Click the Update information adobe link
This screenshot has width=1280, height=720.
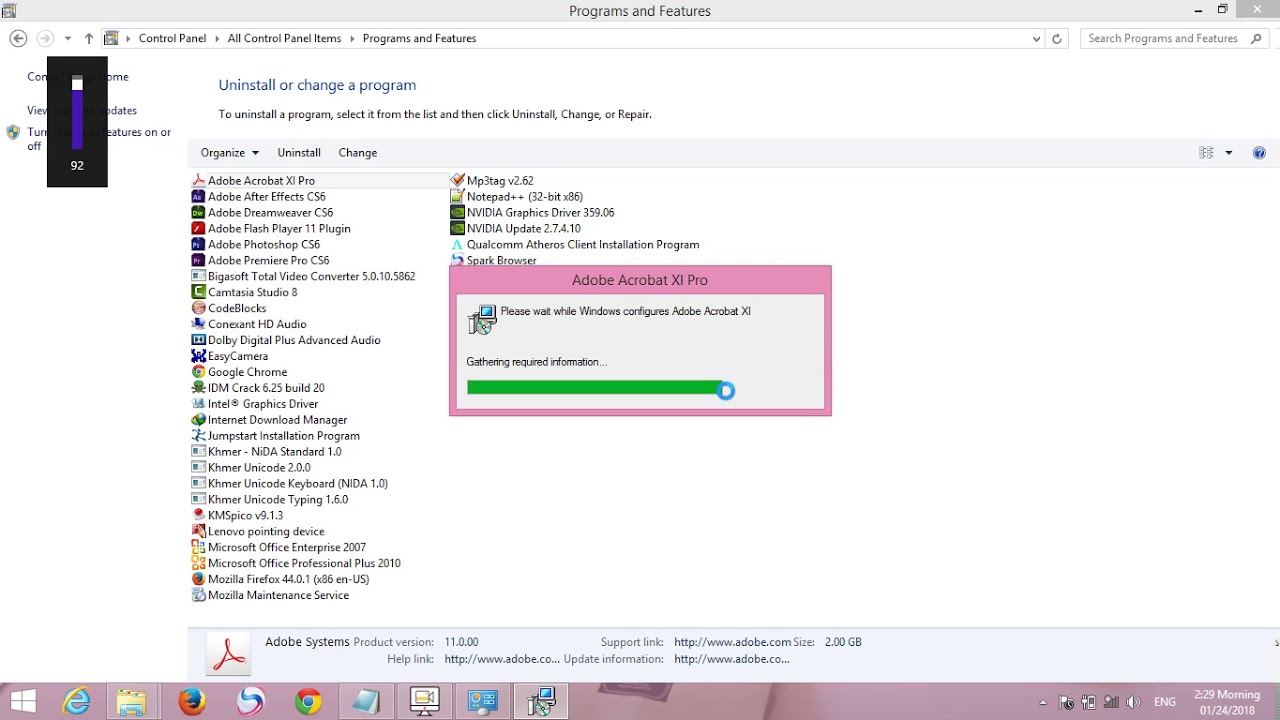(732, 659)
